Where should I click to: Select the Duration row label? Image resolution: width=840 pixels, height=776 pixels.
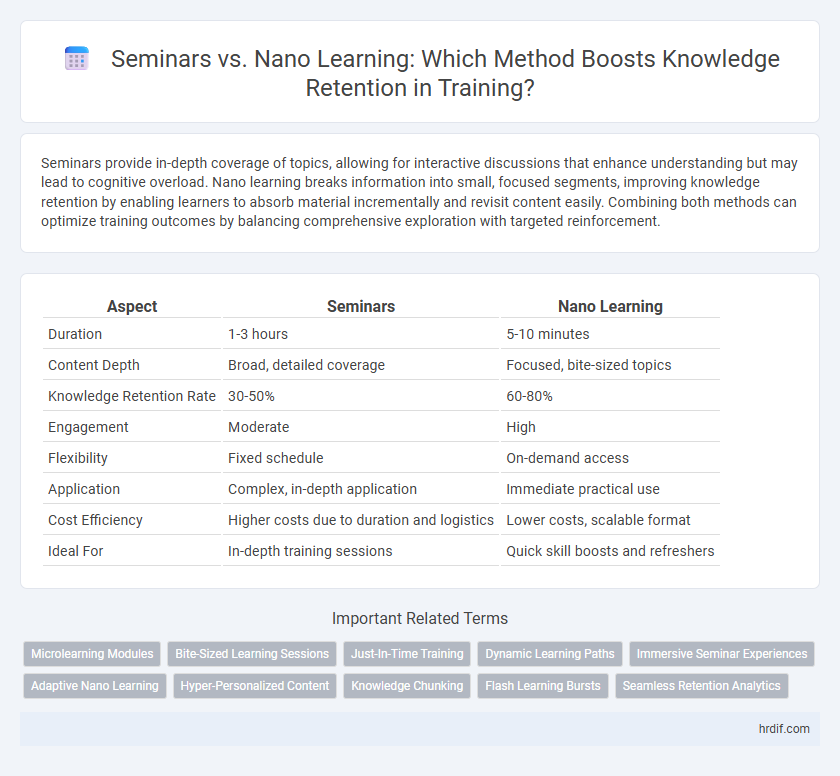coord(75,334)
